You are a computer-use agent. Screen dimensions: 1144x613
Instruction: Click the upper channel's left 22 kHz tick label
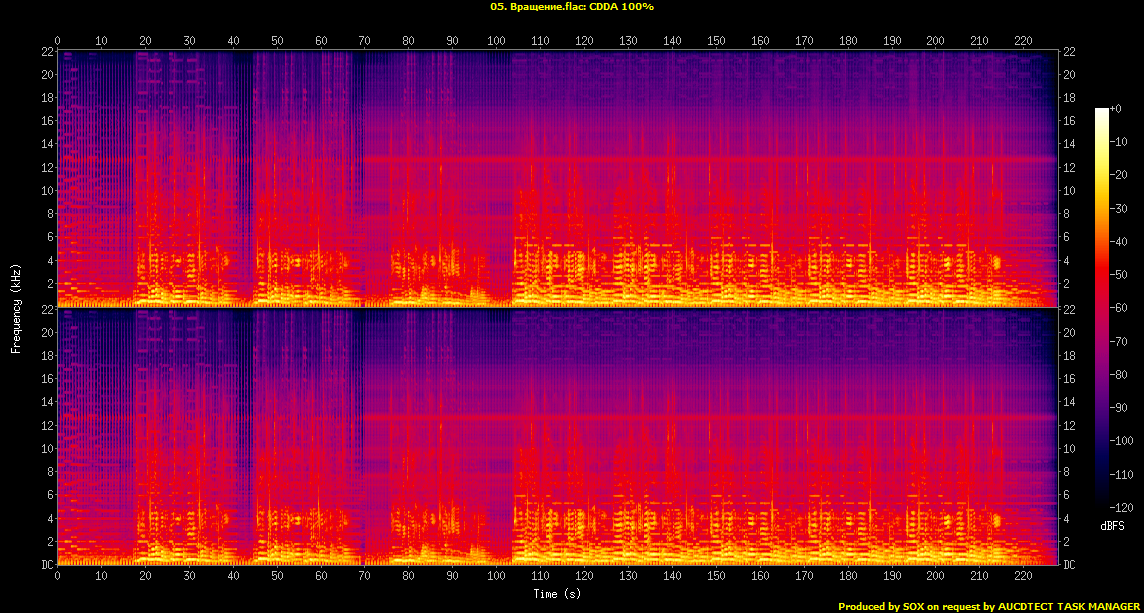47,51
